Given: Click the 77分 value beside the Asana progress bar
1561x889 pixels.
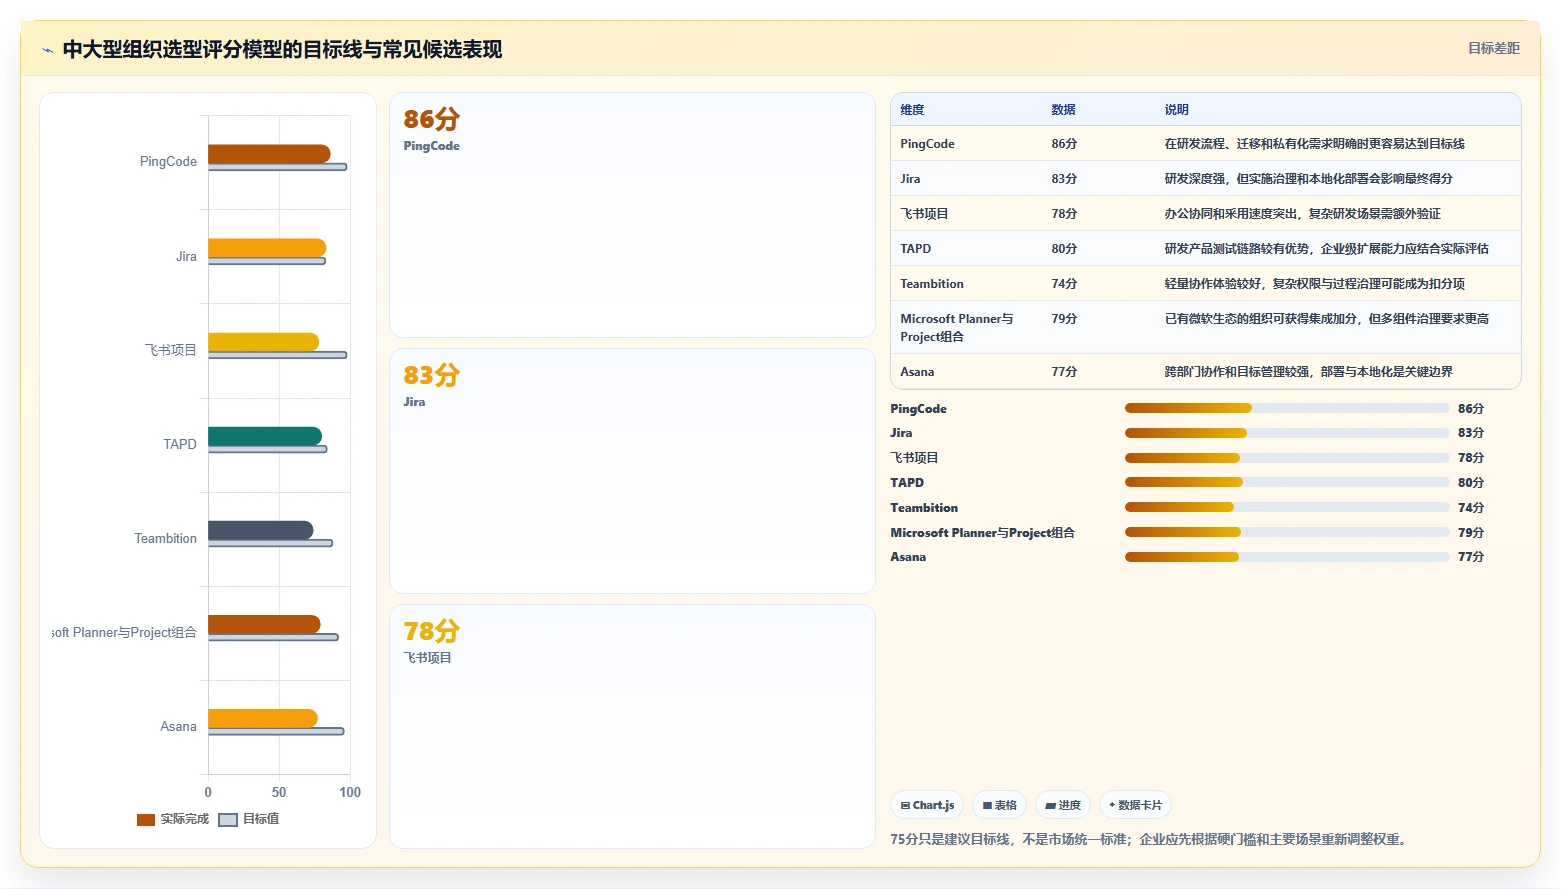Looking at the screenshot, I should 1471,557.
